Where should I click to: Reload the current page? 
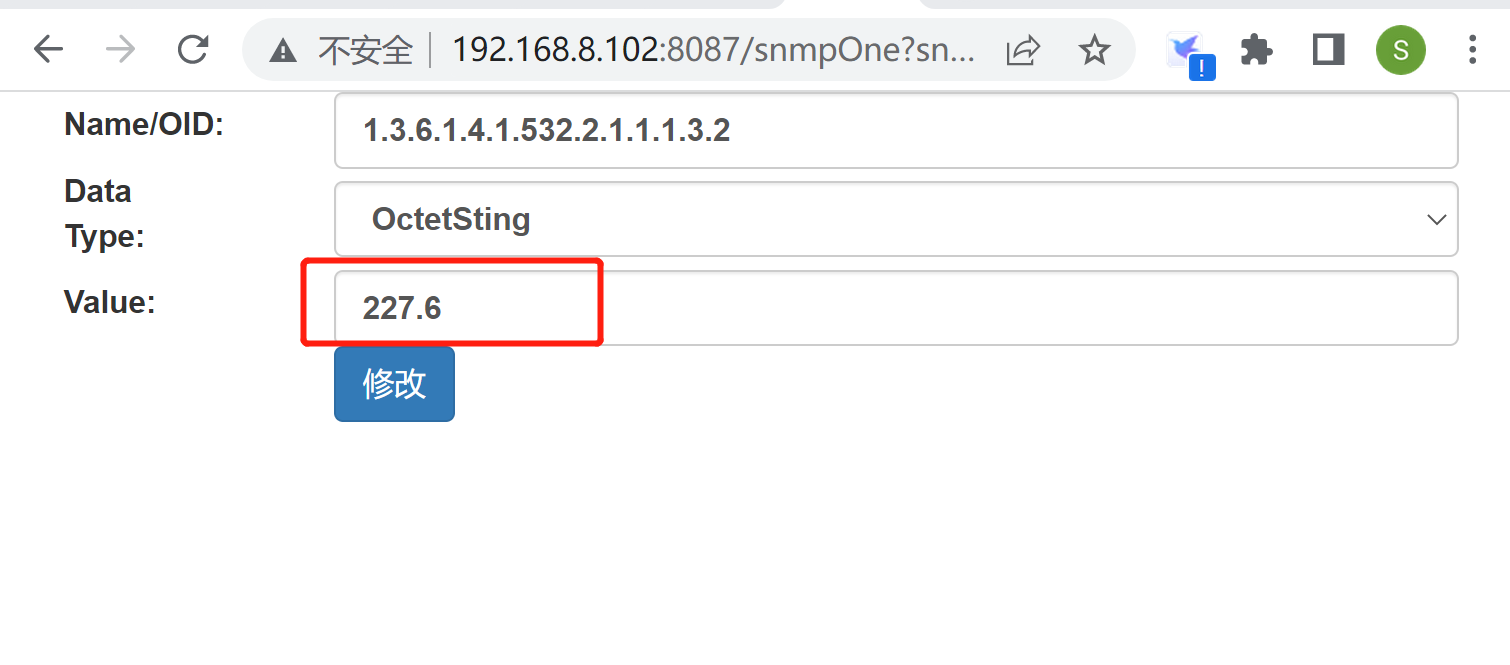pos(193,49)
